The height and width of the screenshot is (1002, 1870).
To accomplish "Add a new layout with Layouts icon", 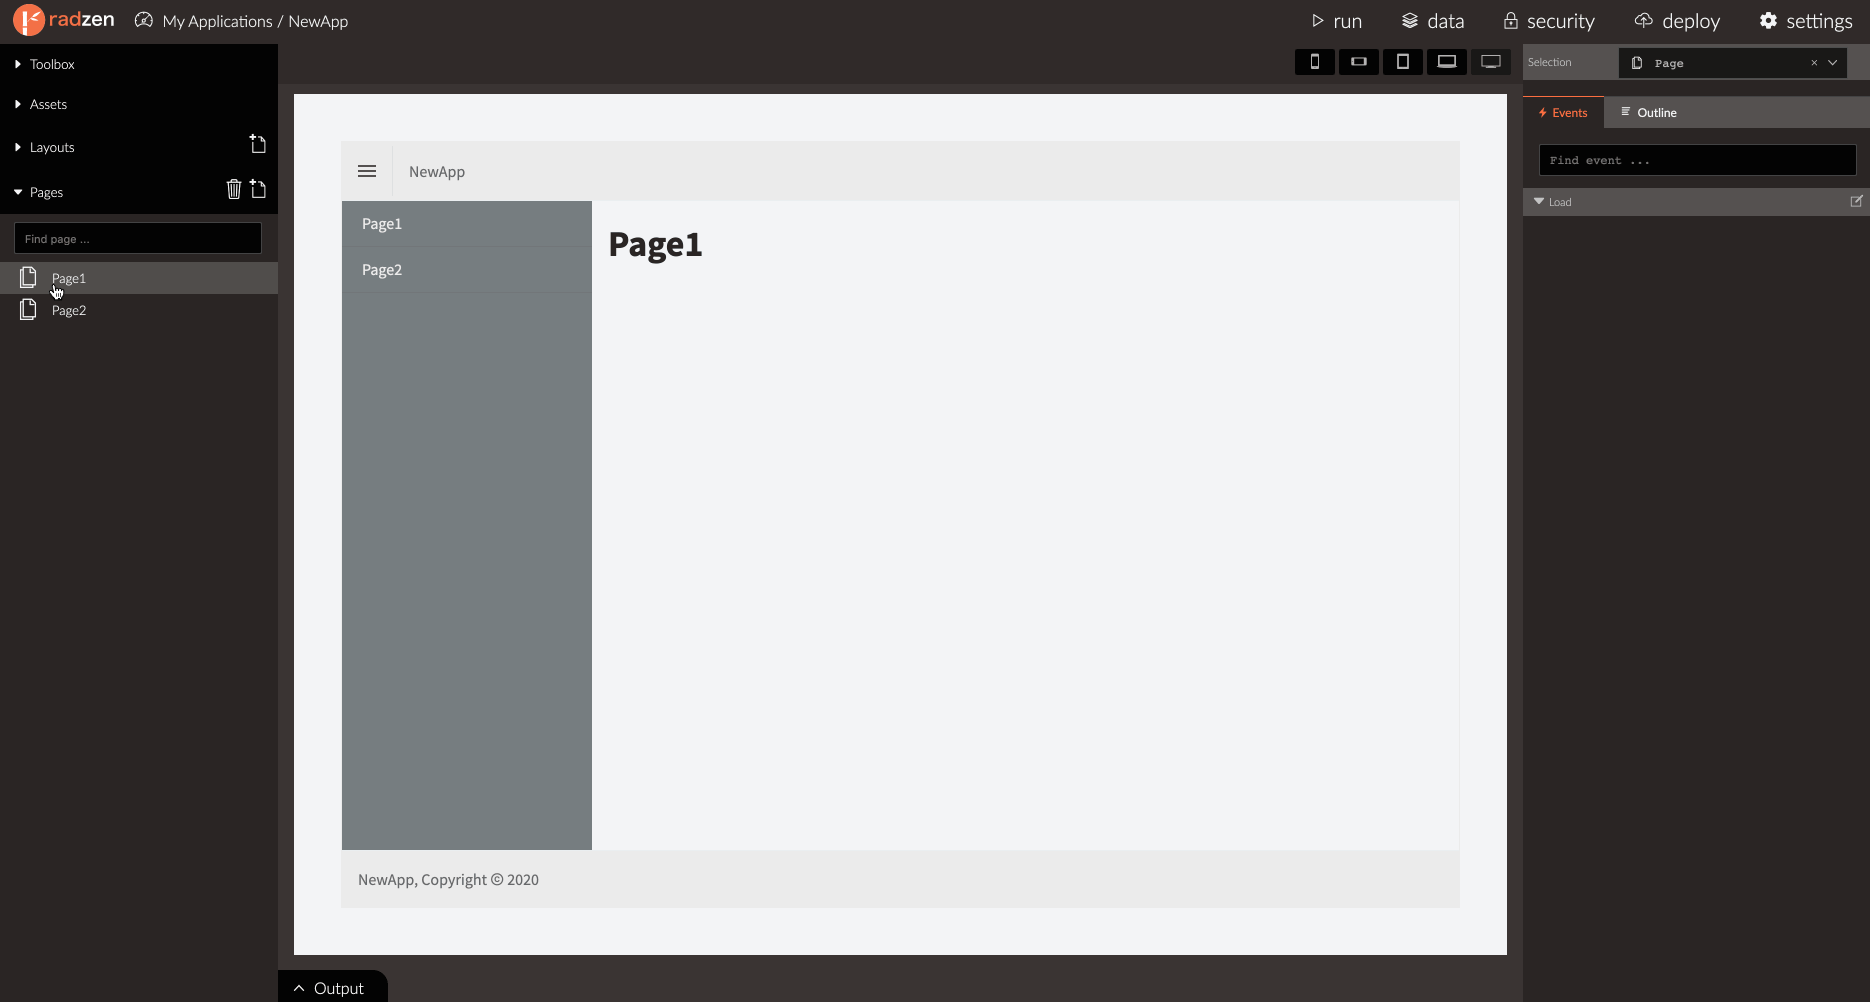I will [x=258, y=144].
